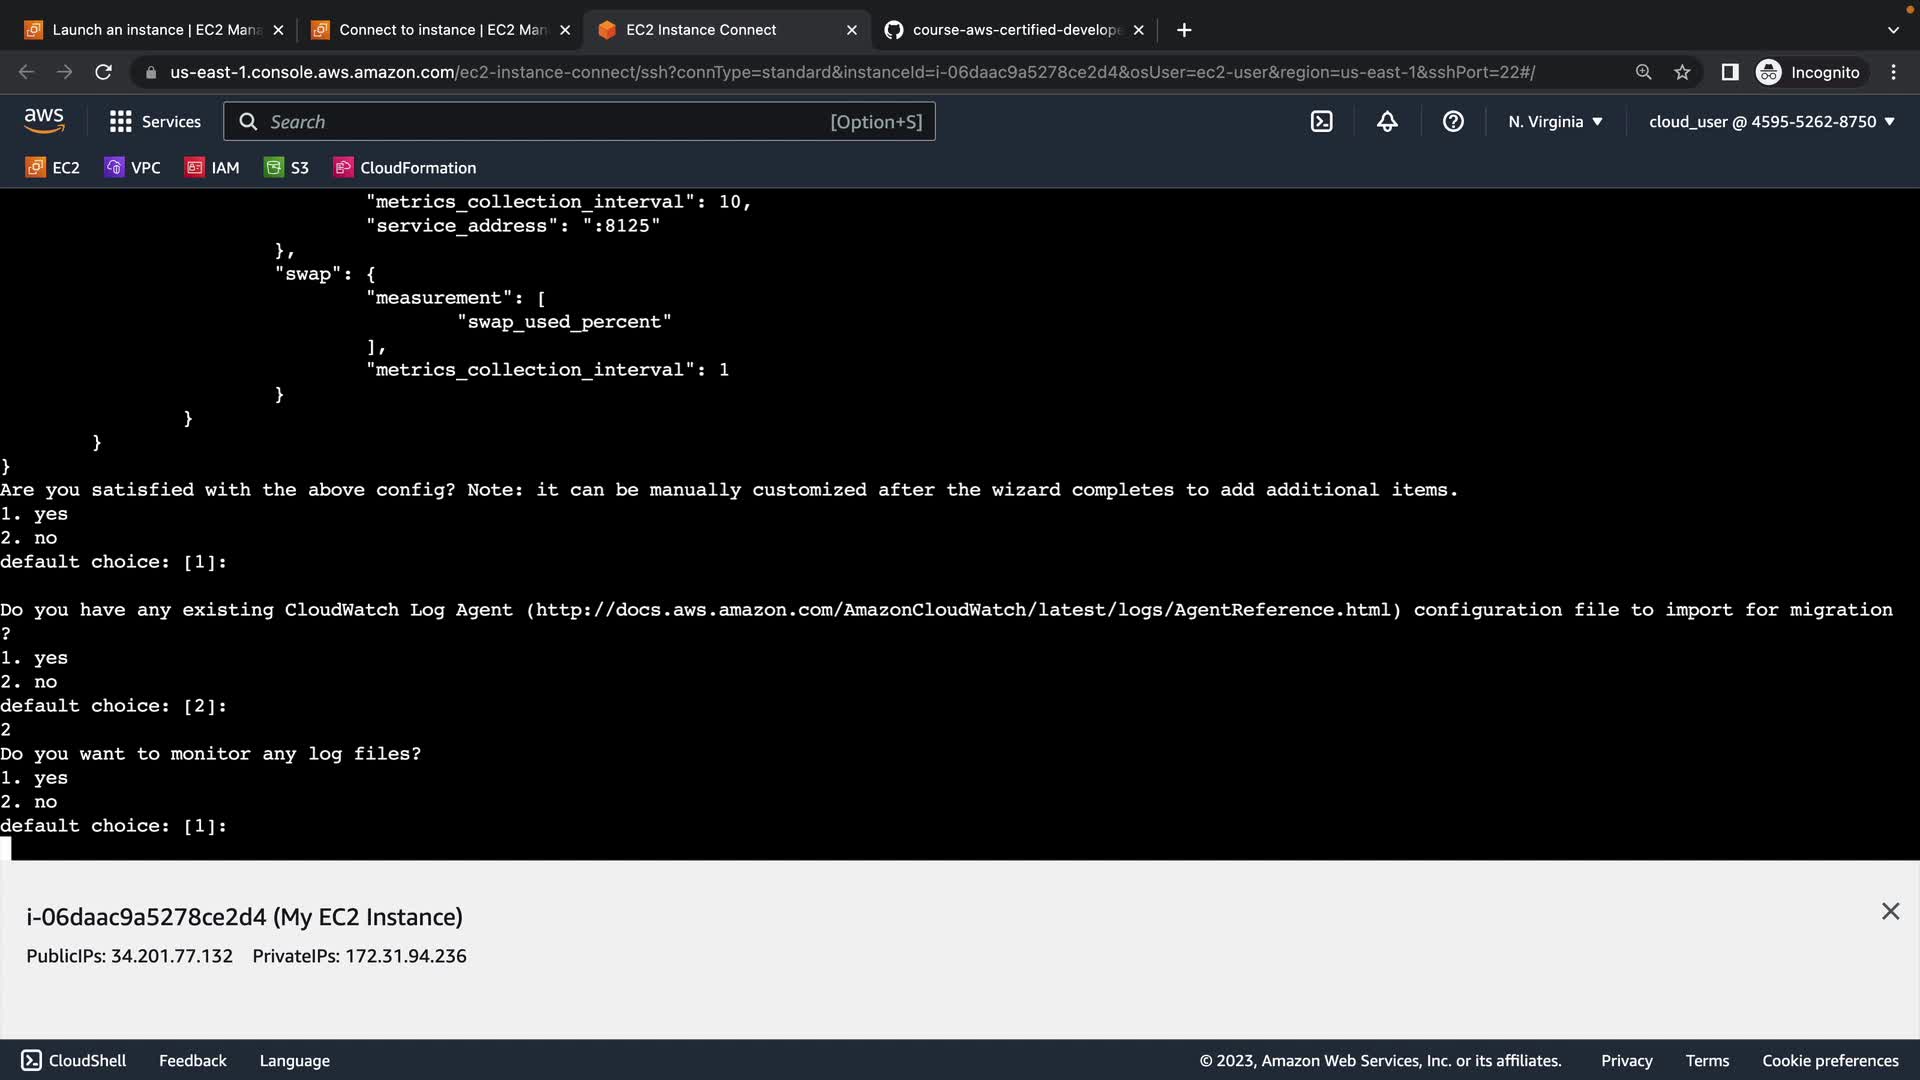
Task: Expand the N. Virginia region dropdown
Action: click(1555, 122)
